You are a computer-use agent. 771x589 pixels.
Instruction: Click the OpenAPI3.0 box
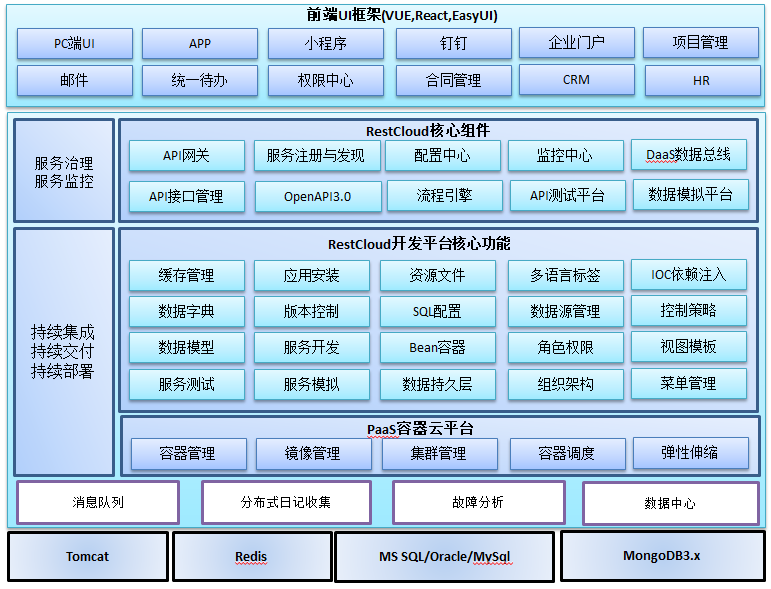coord(317,197)
